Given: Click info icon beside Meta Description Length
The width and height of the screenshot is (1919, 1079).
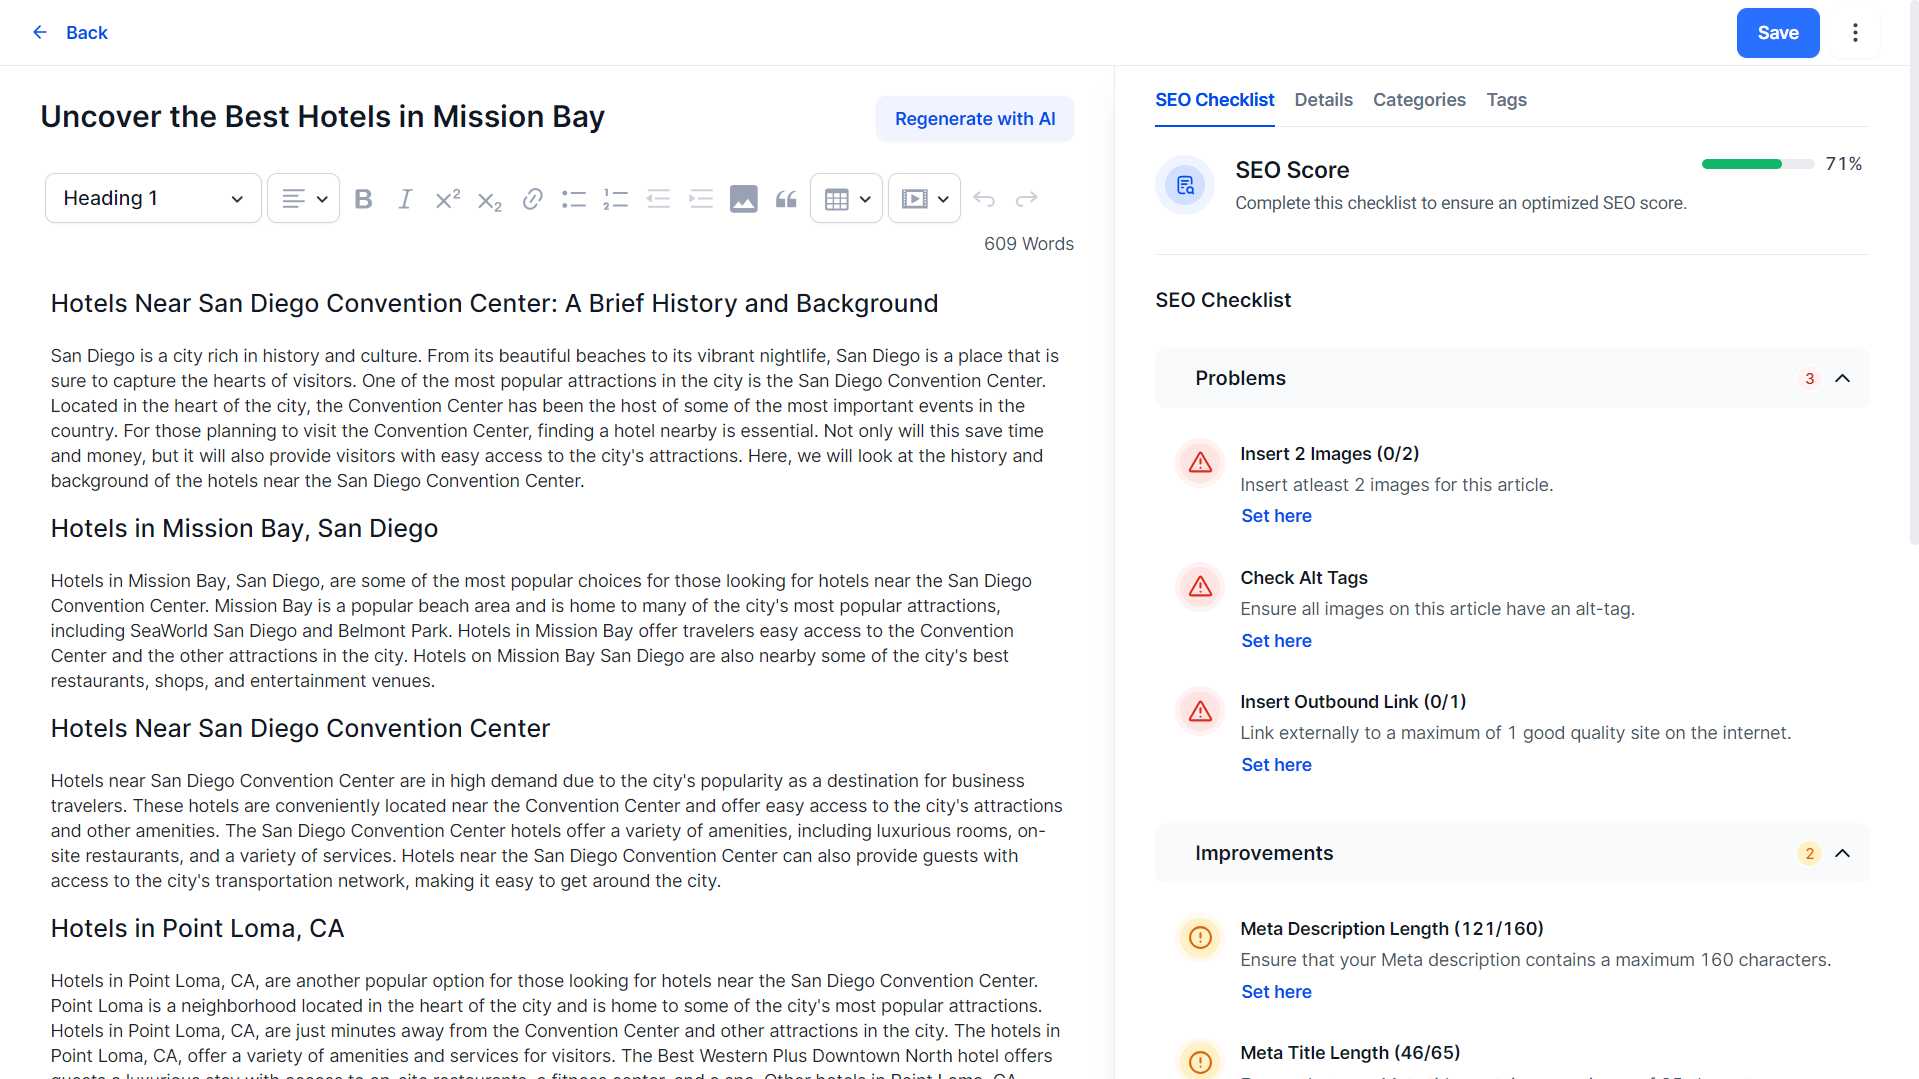Looking at the screenshot, I should pyautogui.click(x=1200, y=938).
